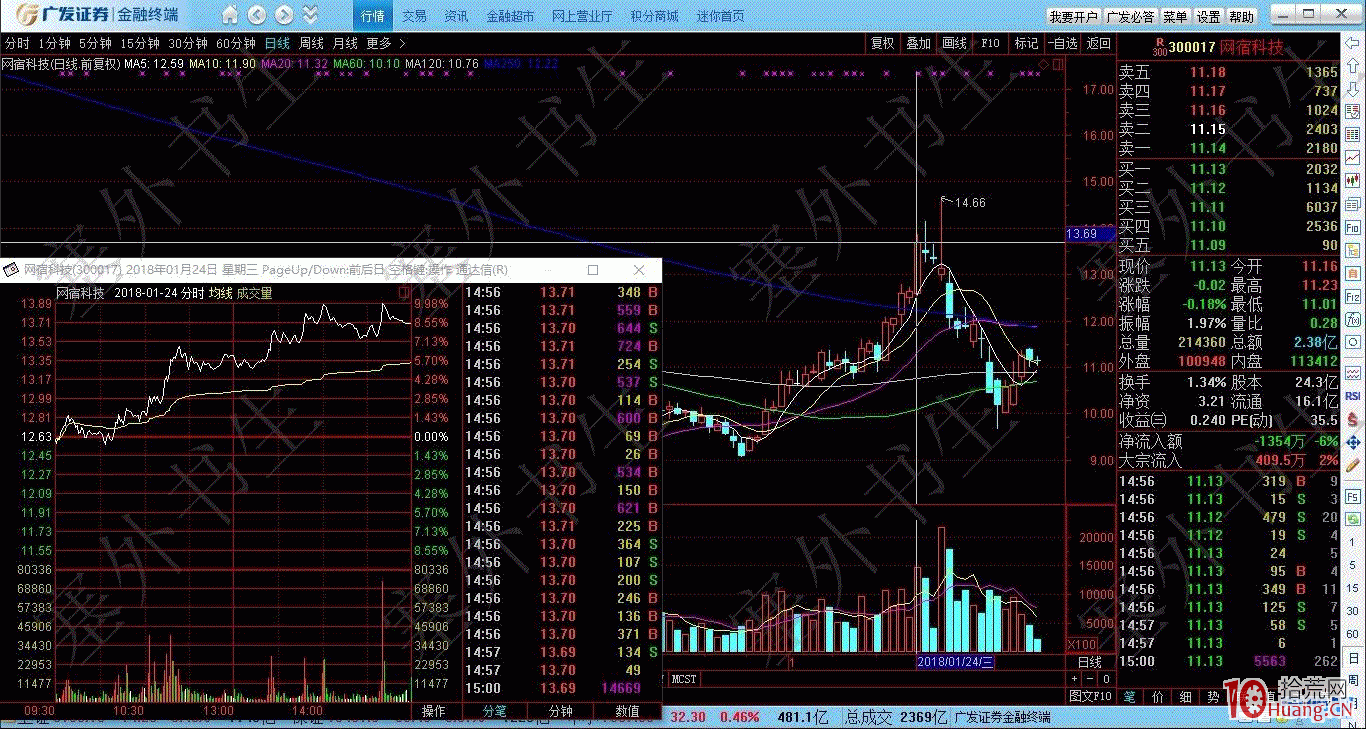Open the watchlist report sidebar icon

[x=1353, y=113]
